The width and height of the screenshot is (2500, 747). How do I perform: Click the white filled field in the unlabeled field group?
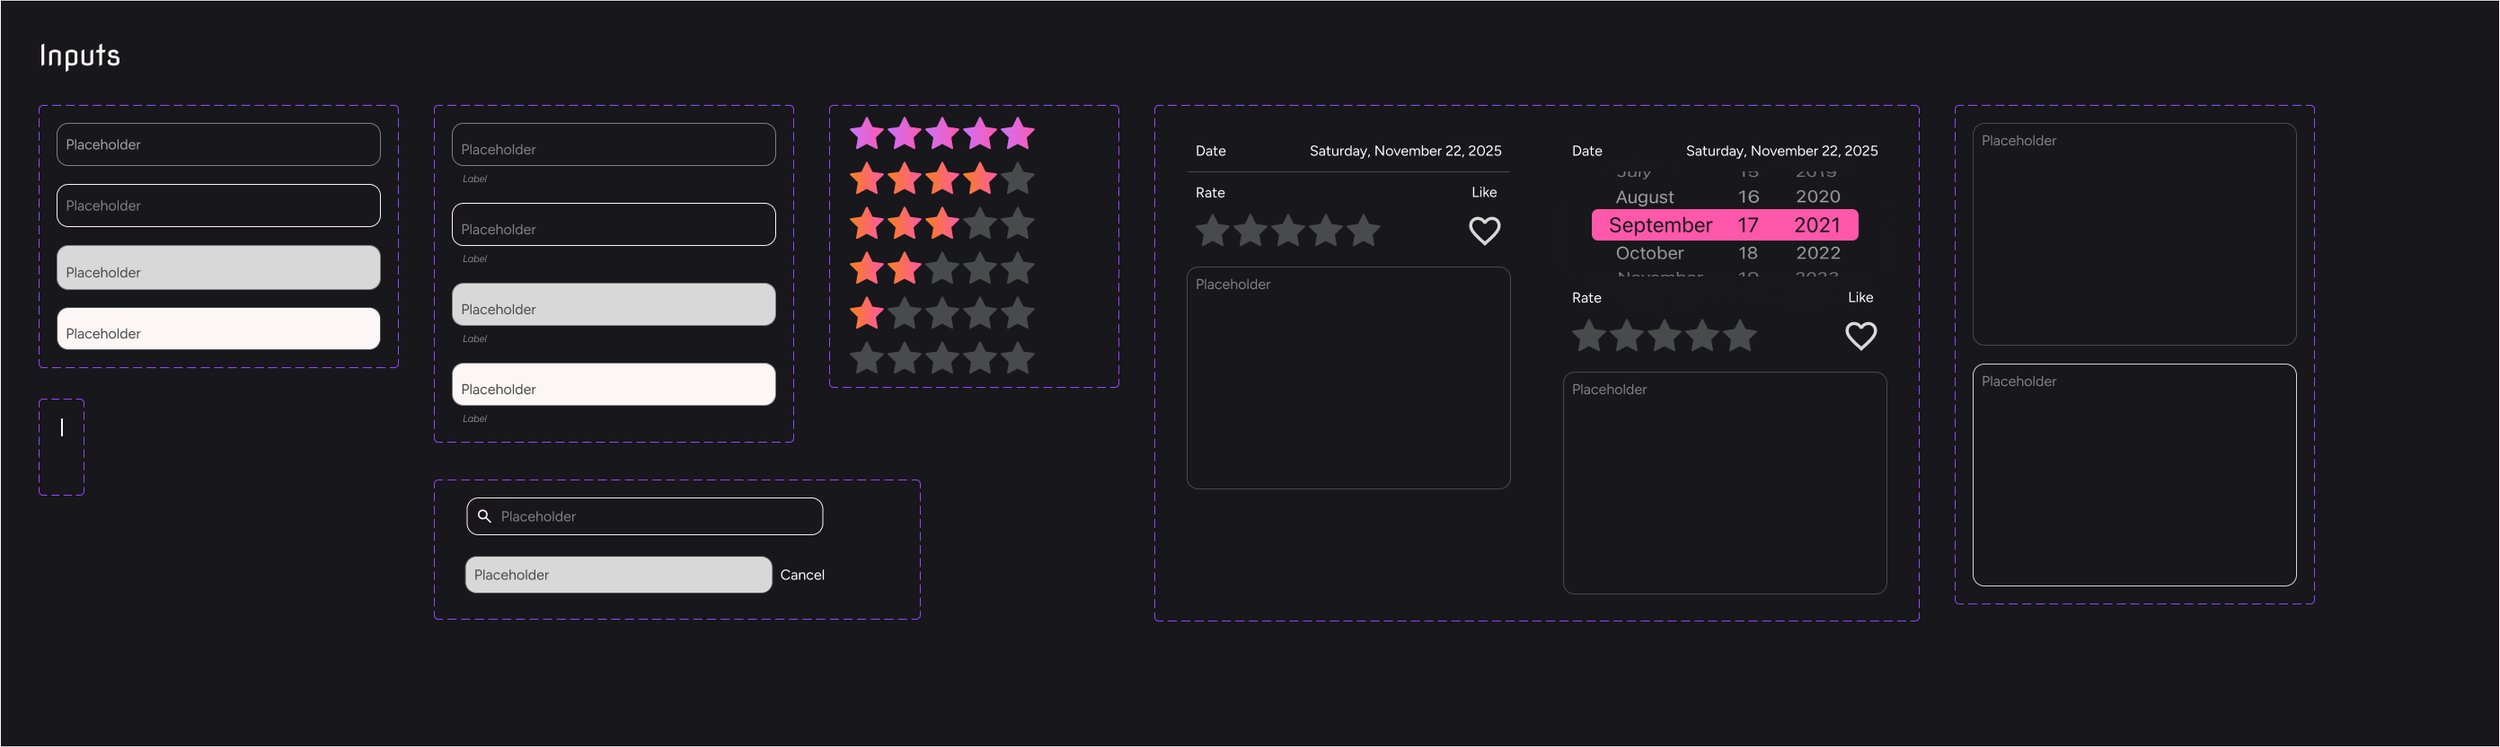click(218, 328)
